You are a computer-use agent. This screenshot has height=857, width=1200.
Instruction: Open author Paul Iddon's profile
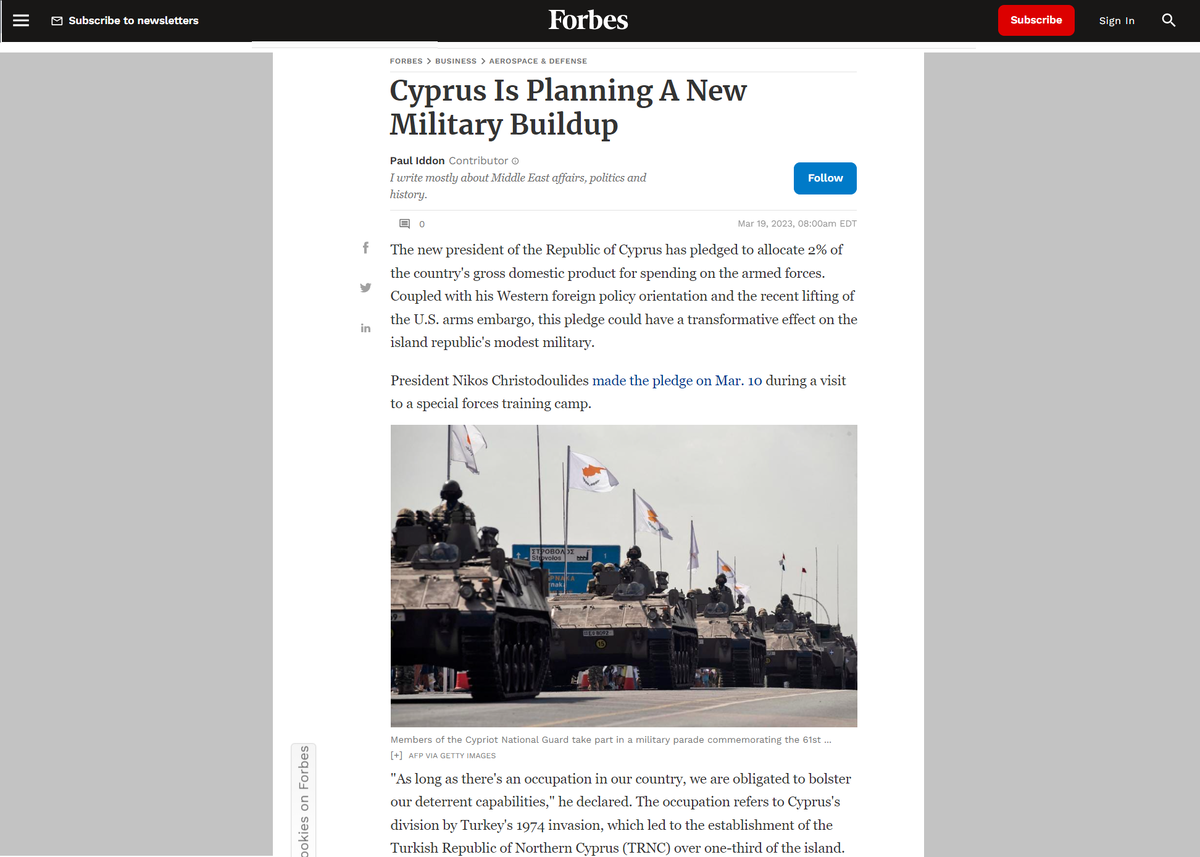417,161
